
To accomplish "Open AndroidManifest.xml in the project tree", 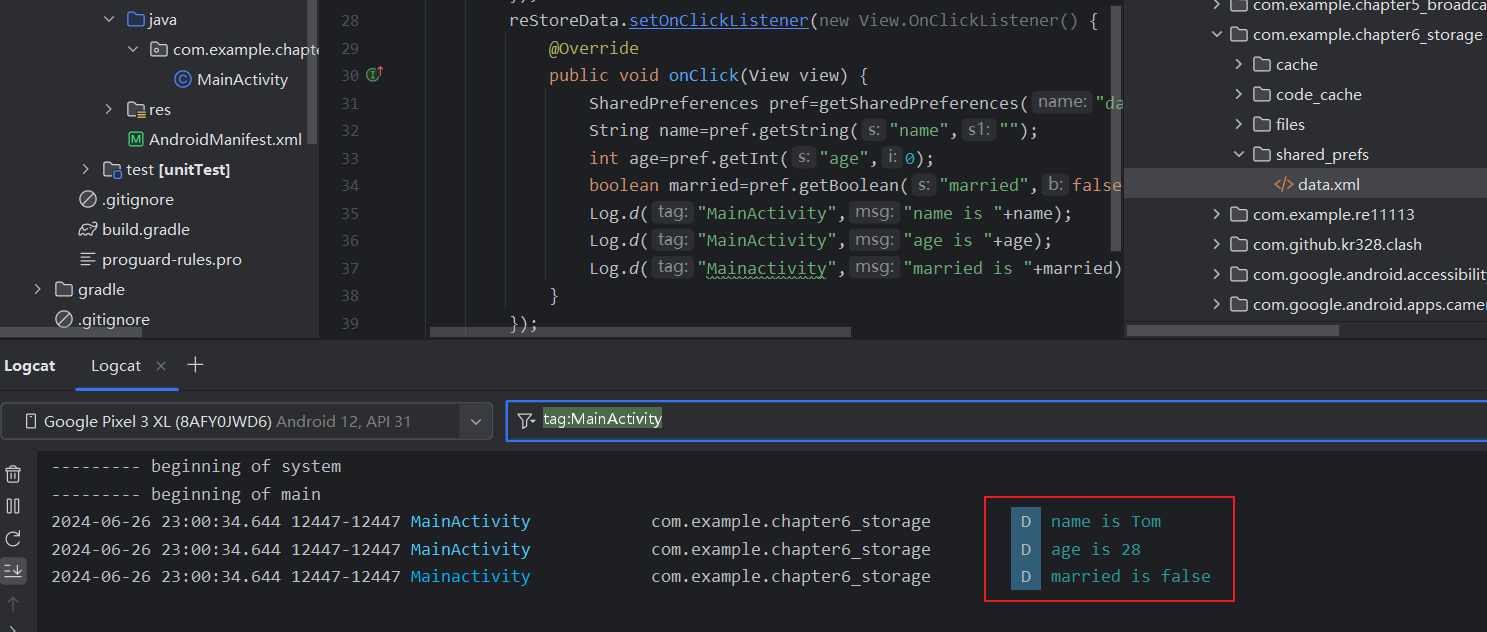I will pyautogui.click(x=224, y=140).
